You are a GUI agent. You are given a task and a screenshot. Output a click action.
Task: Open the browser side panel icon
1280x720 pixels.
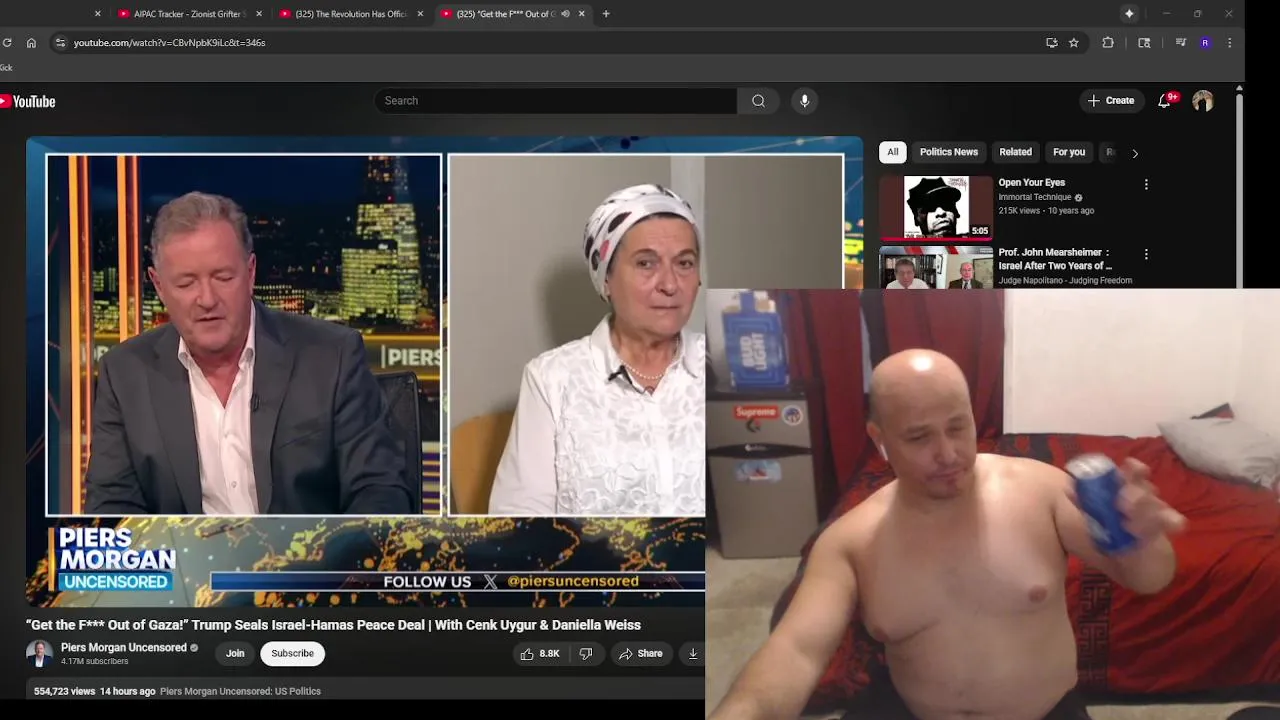click(1144, 43)
